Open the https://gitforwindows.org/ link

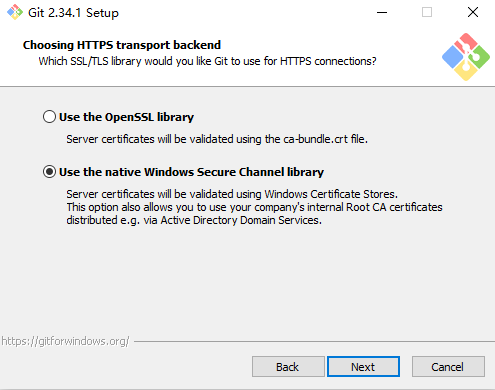click(x=65, y=341)
